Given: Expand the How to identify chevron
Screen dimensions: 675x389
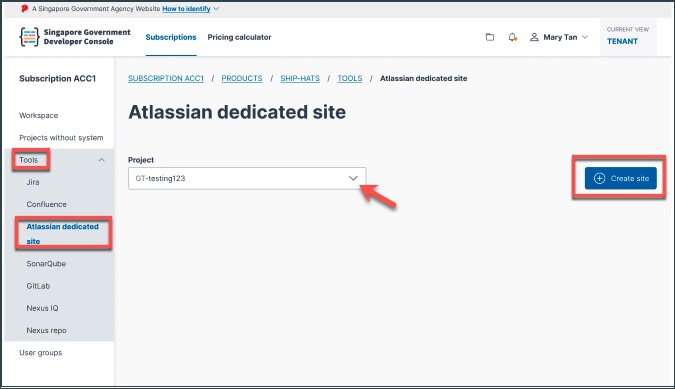Looking at the screenshot, I should point(216,9).
